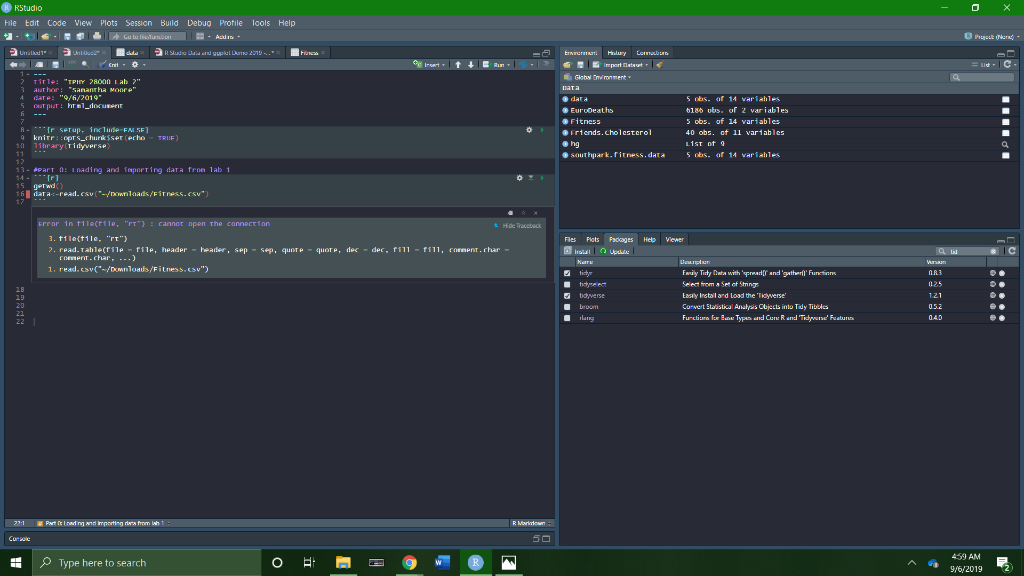The width and height of the screenshot is (1024, 576).
Task: Open the Plots menu
Action: (108, 23)
